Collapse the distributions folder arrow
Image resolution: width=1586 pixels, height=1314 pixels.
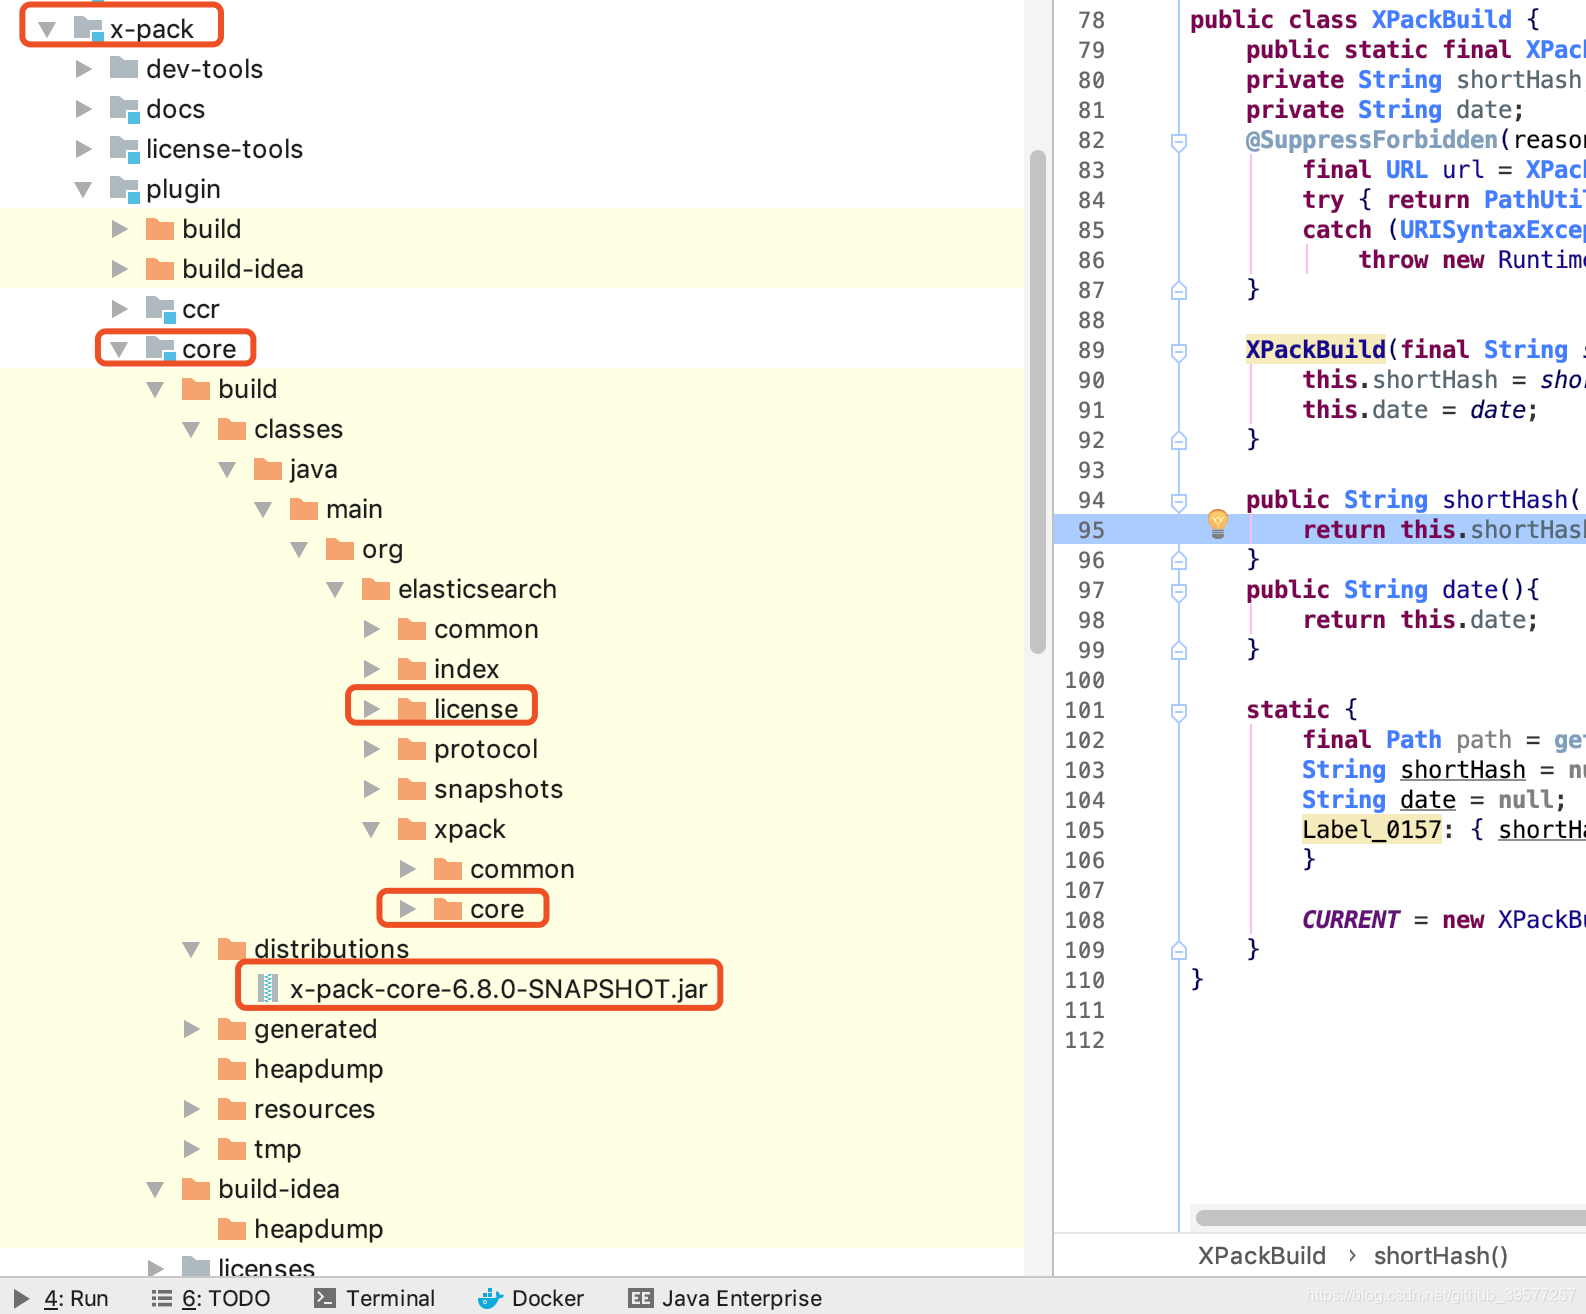pos(191,949)
